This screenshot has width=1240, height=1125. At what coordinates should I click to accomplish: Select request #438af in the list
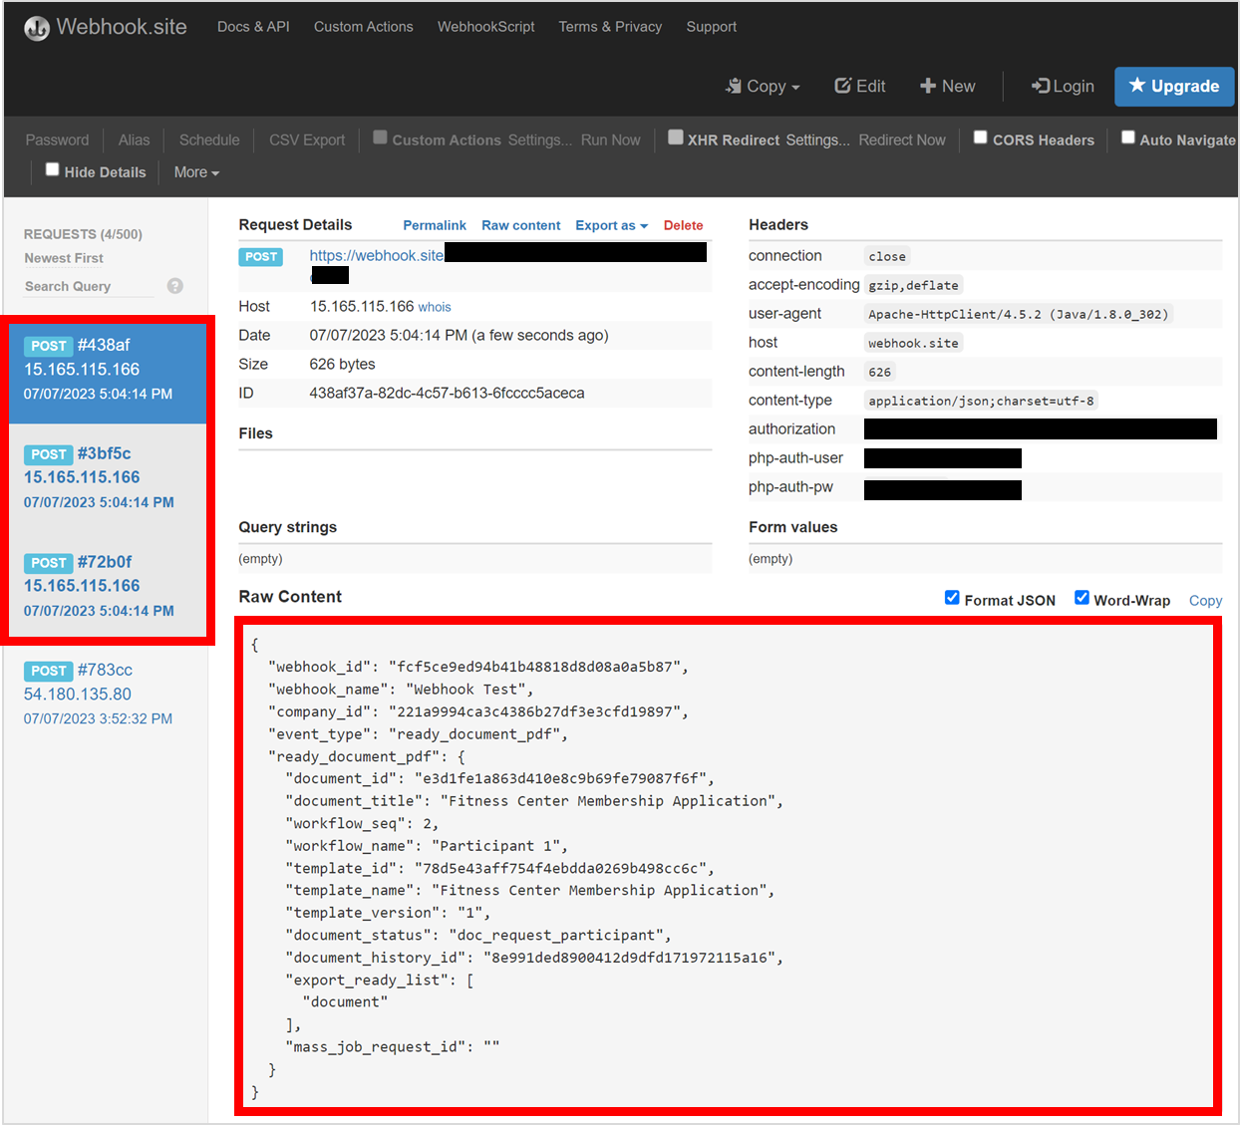107,369
